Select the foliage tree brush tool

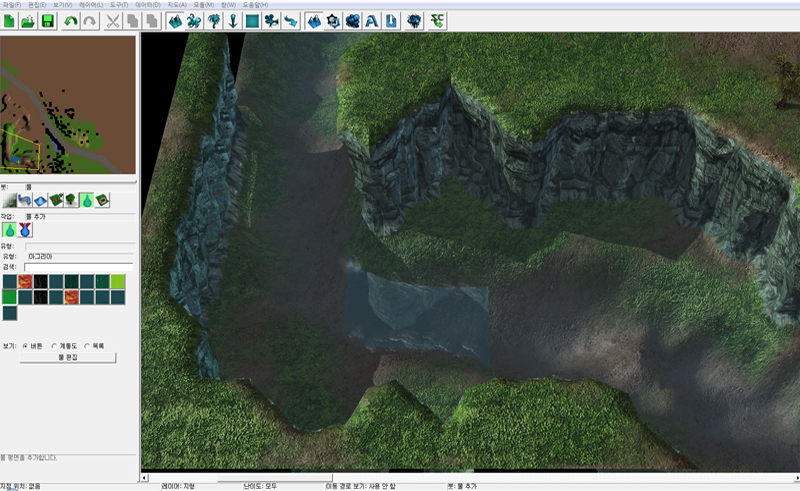(x=71, y=200)
